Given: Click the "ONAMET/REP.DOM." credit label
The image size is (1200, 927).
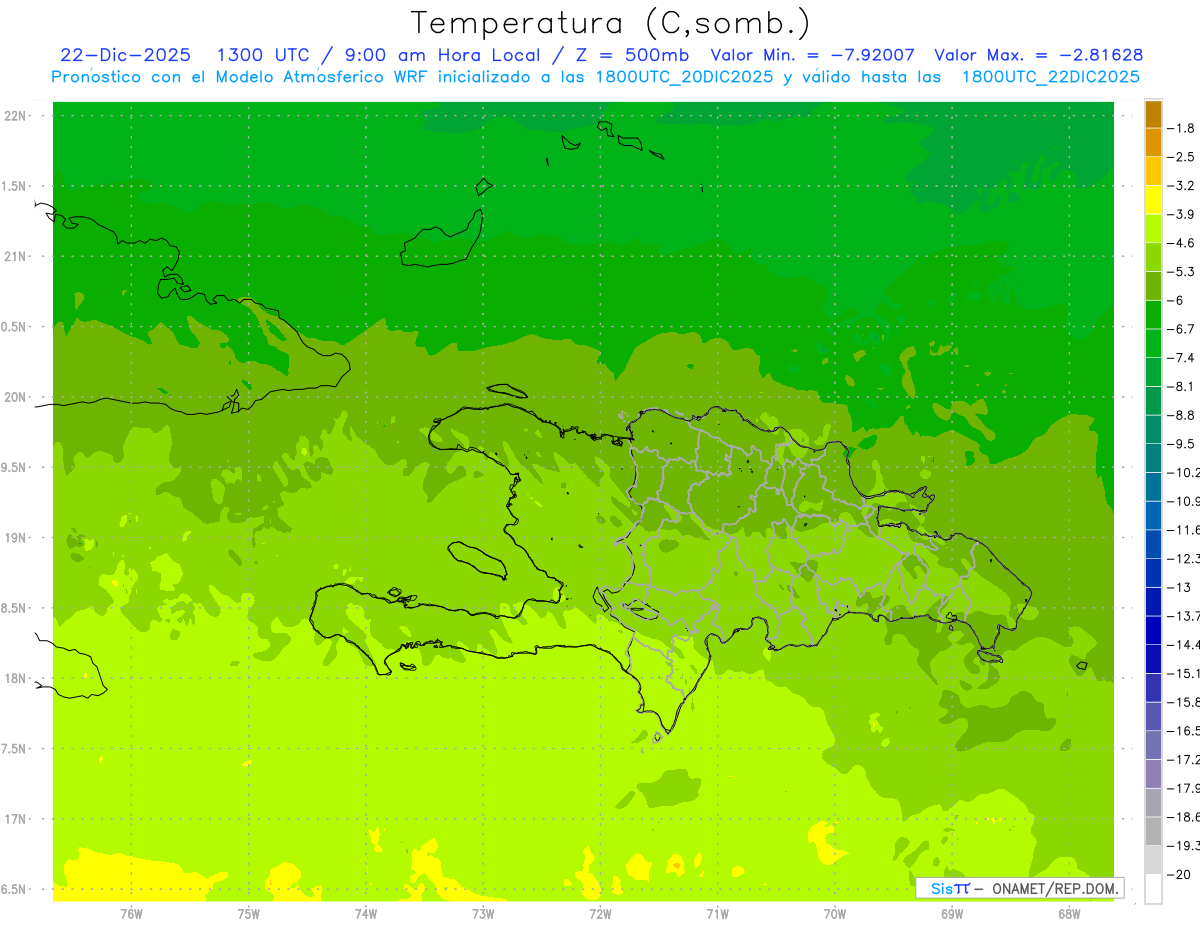Looking at the screenshot, I should point(1056,888).
